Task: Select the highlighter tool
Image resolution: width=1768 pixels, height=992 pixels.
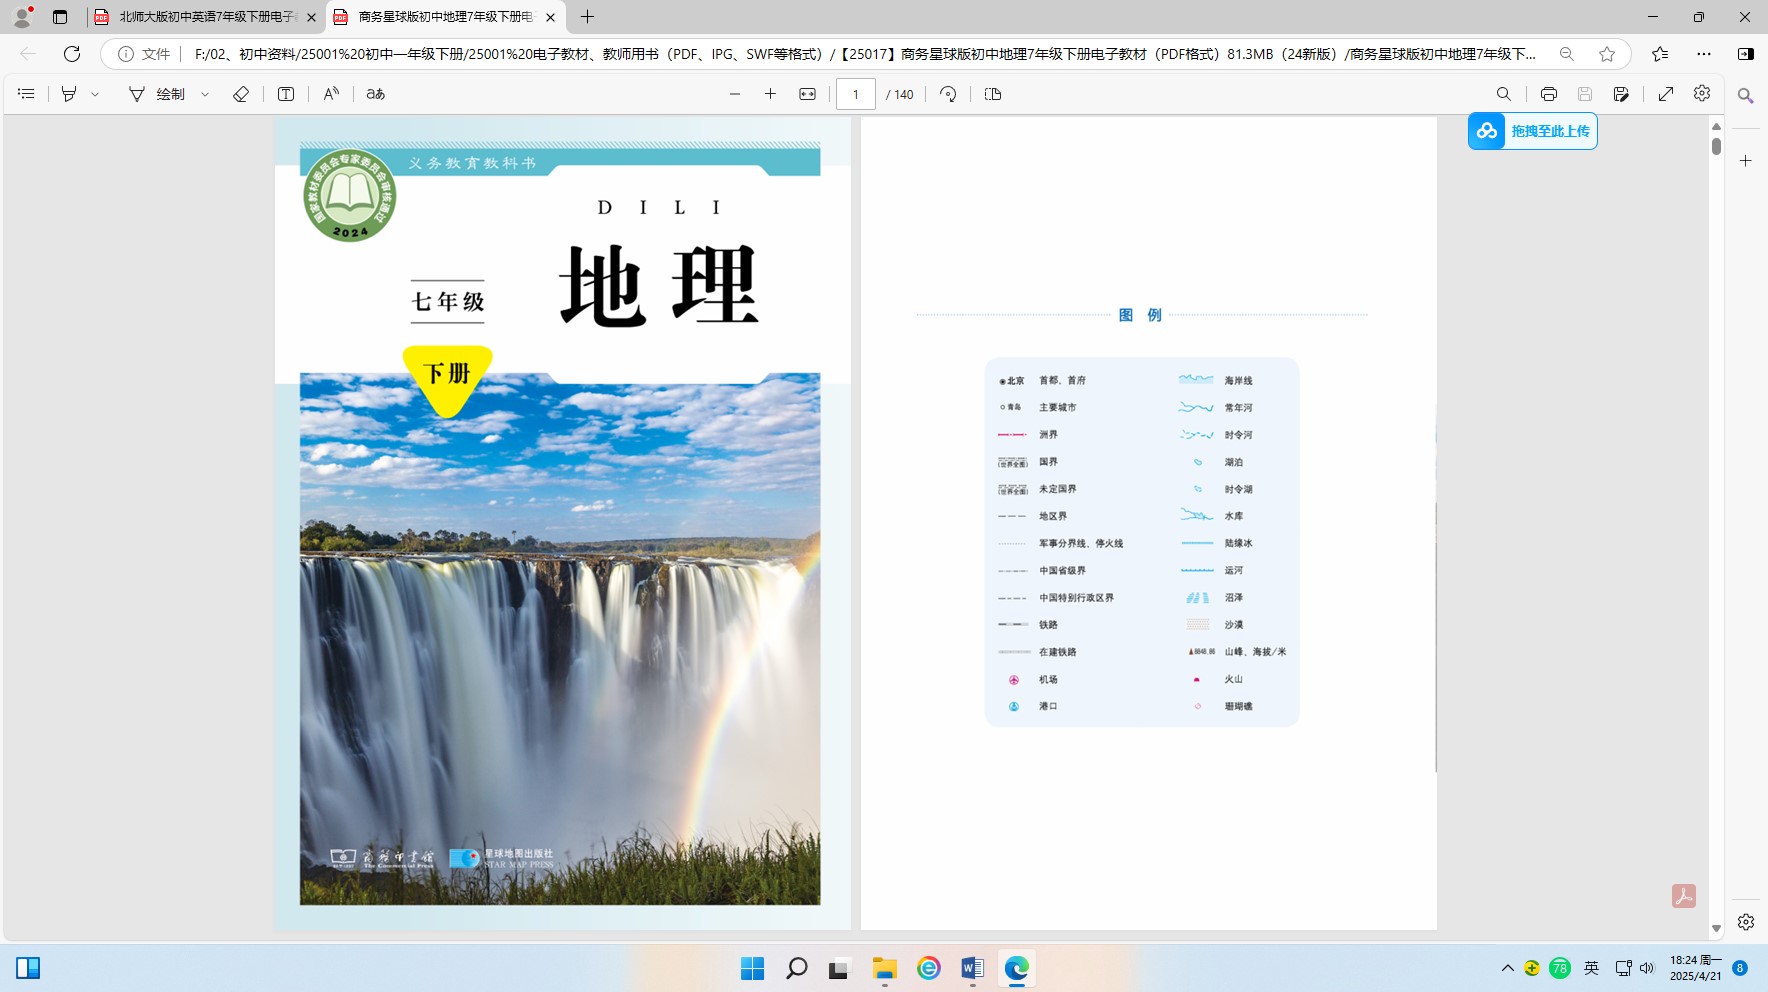Action: (x=69, y=94)
